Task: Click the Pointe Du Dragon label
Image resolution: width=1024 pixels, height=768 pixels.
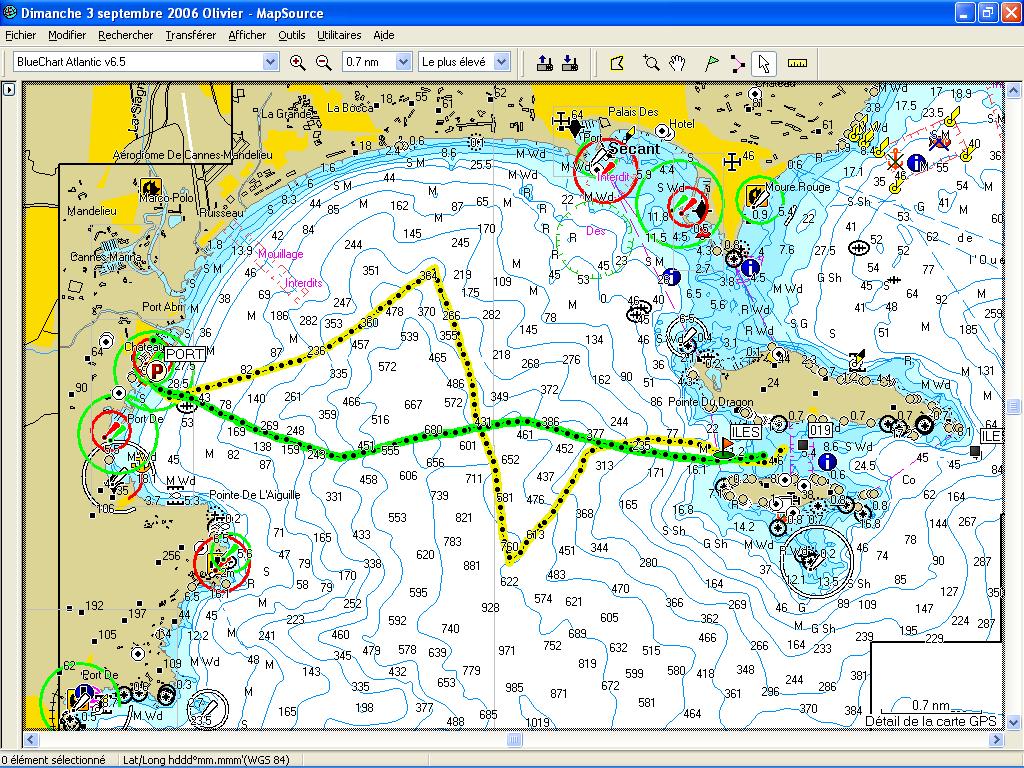Action: 711,402
